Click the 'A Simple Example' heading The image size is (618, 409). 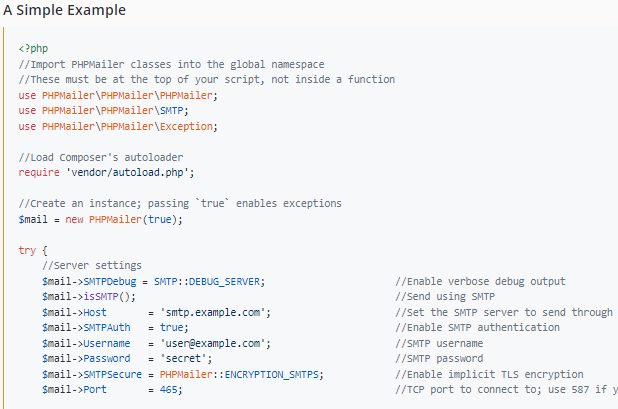tap(64, 10)
